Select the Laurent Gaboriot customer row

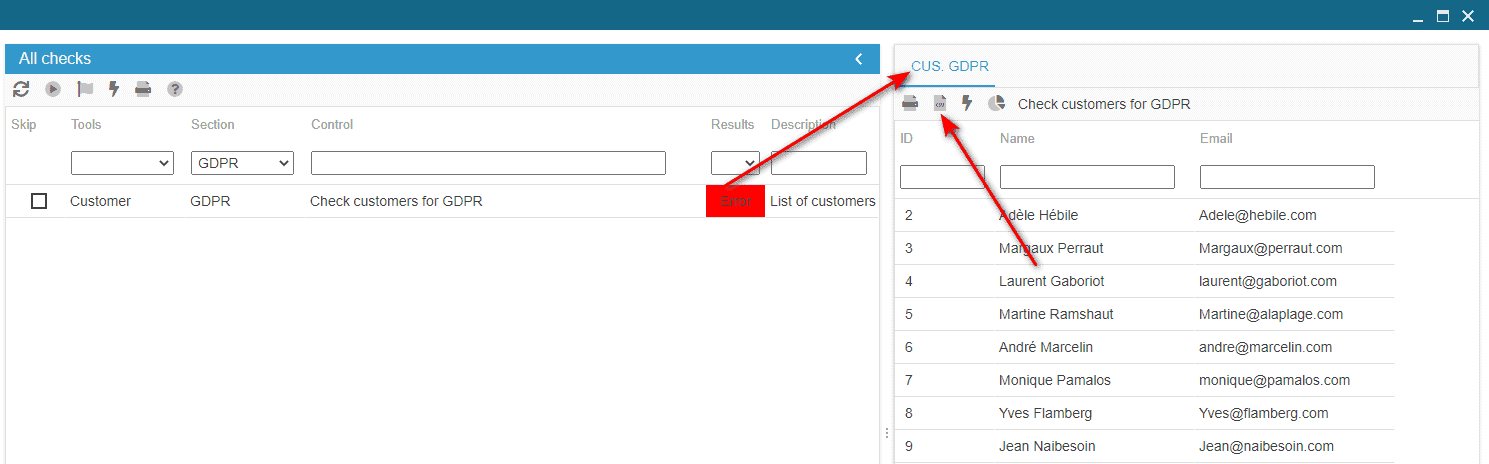(x=1051, y=281)
